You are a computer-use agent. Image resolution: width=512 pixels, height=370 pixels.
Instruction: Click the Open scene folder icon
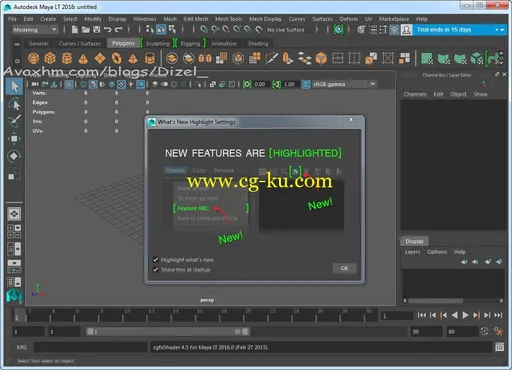coord(86,30)
